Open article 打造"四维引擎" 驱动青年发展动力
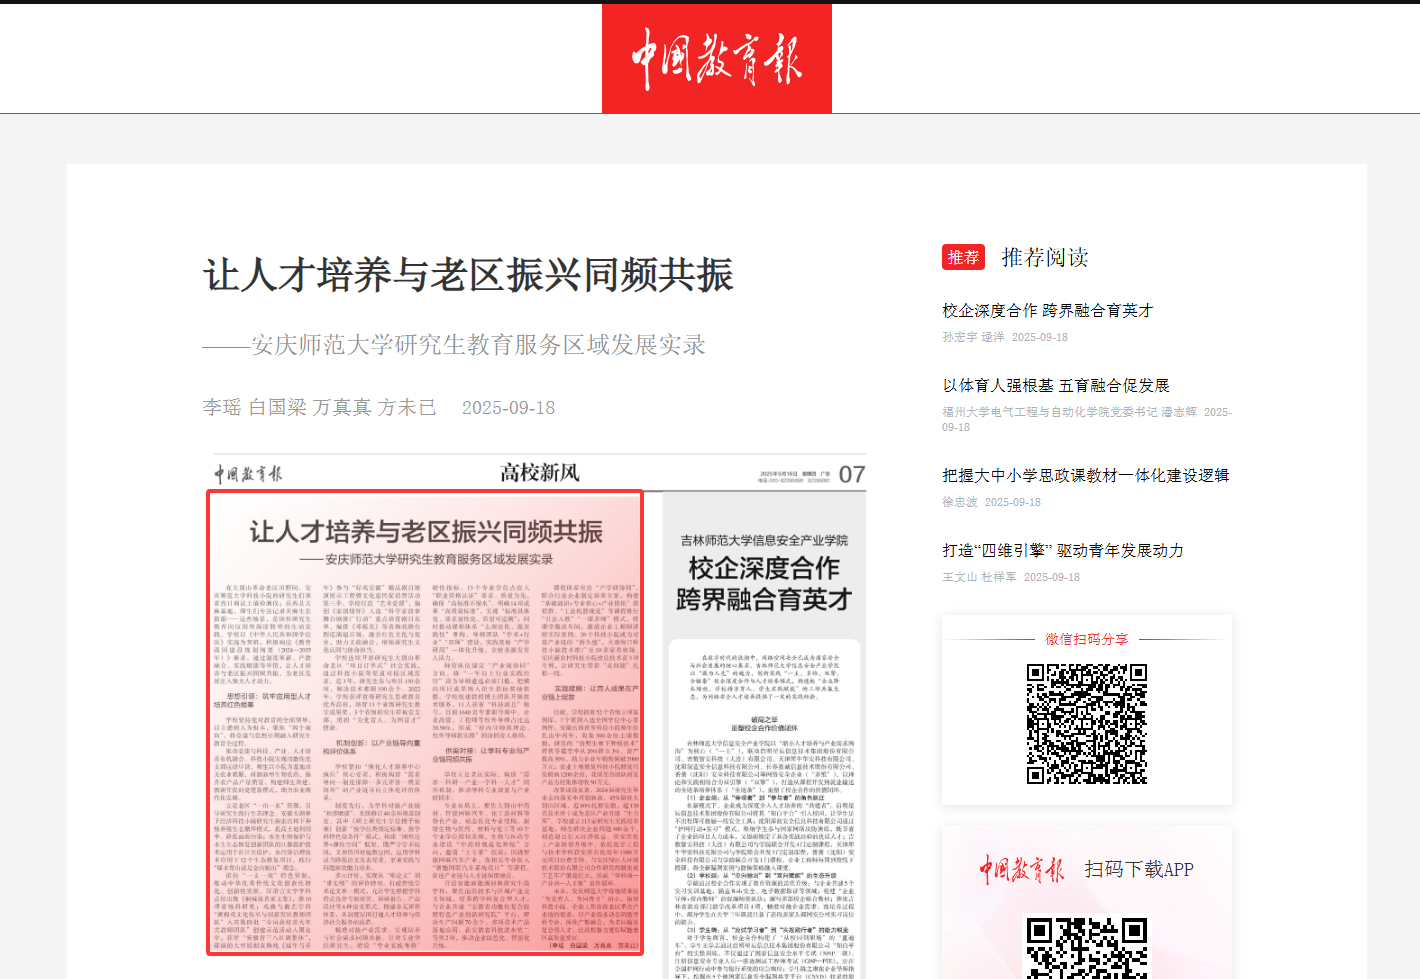Viewport: 1420px width, 979px height. (1062, 551)
